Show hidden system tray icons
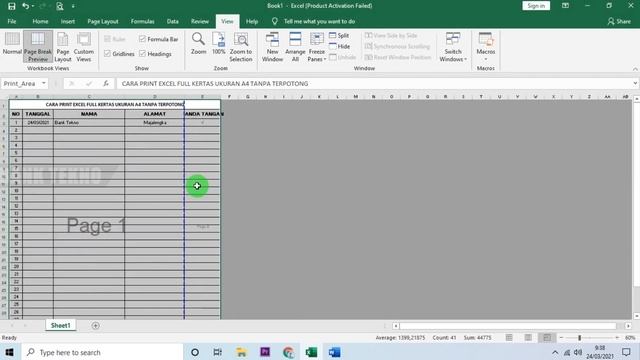 click(555, 352)
